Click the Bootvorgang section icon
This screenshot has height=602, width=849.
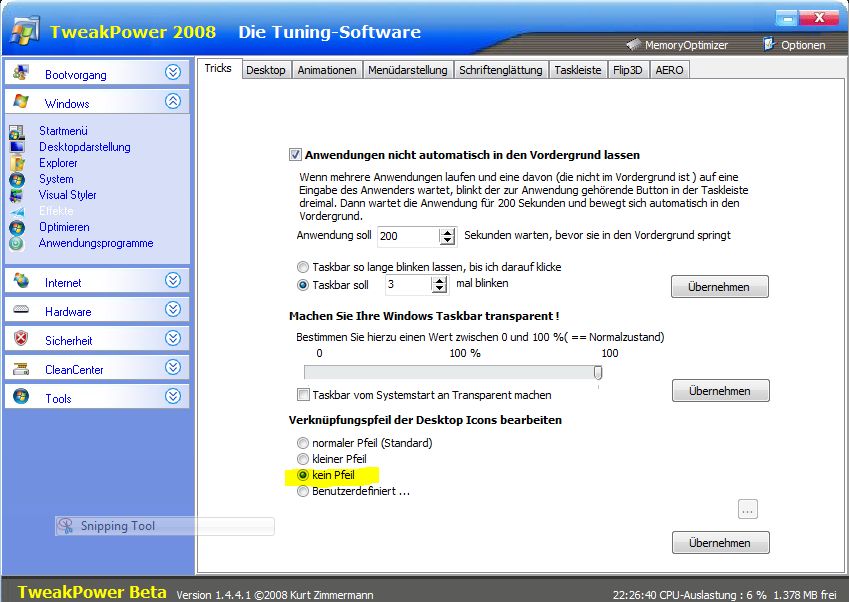(21, 72)
